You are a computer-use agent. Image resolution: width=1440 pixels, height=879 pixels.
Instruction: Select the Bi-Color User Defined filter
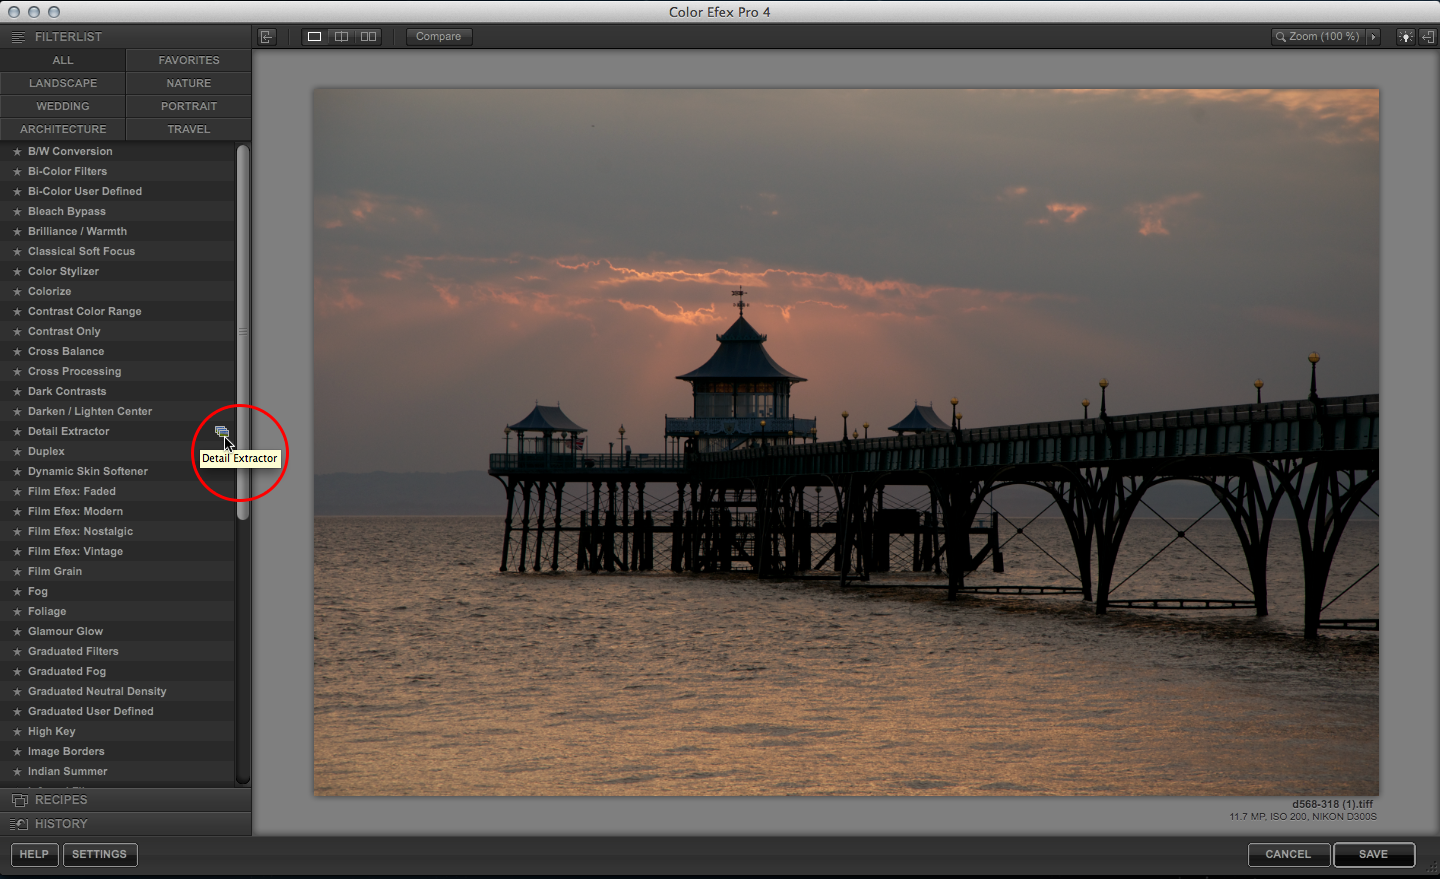coord(117,192)
